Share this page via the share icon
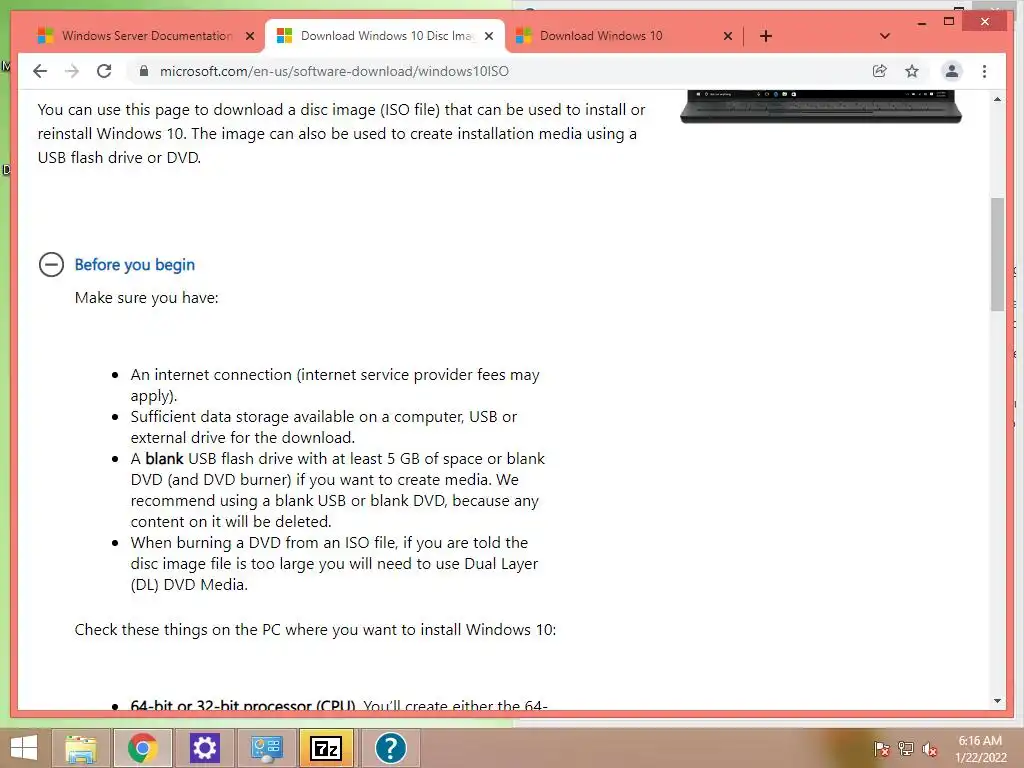This screenshot has height=768, width=1024. pyautogui.click(x=880, y=71)
